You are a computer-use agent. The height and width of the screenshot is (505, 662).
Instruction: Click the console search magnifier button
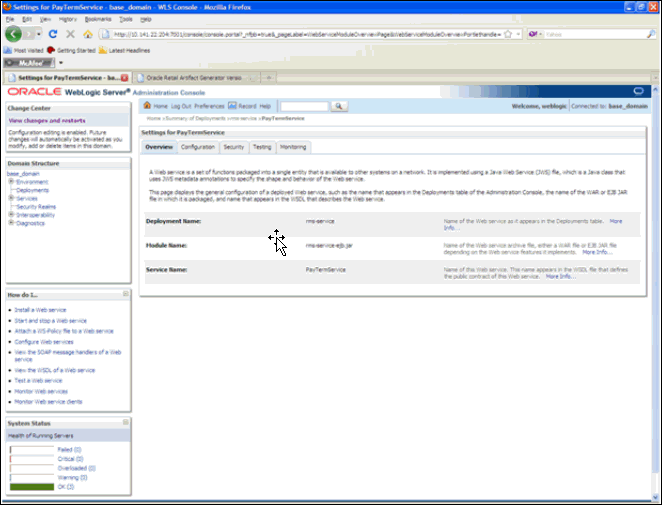coord(339,106)
